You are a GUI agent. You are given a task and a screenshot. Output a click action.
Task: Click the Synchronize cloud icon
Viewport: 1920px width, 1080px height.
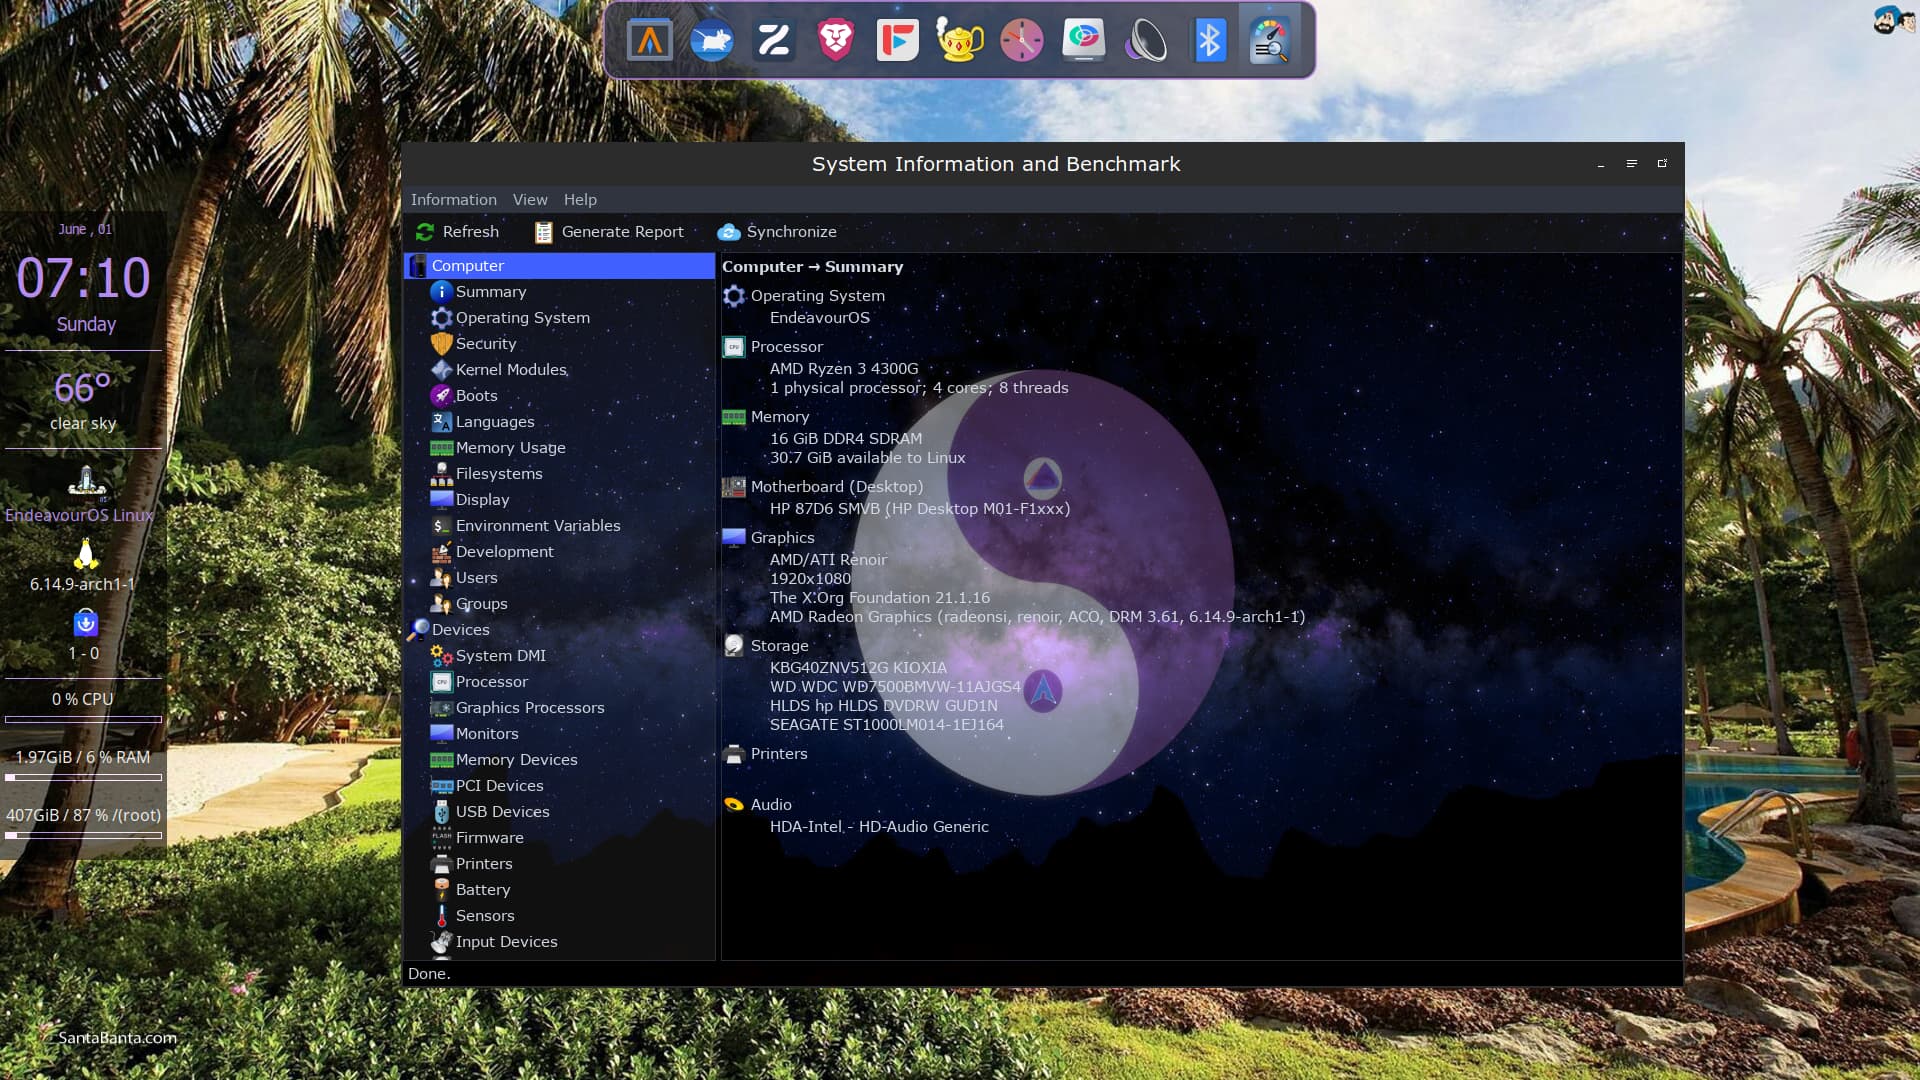pyautogui.click(x=729, y=232)
